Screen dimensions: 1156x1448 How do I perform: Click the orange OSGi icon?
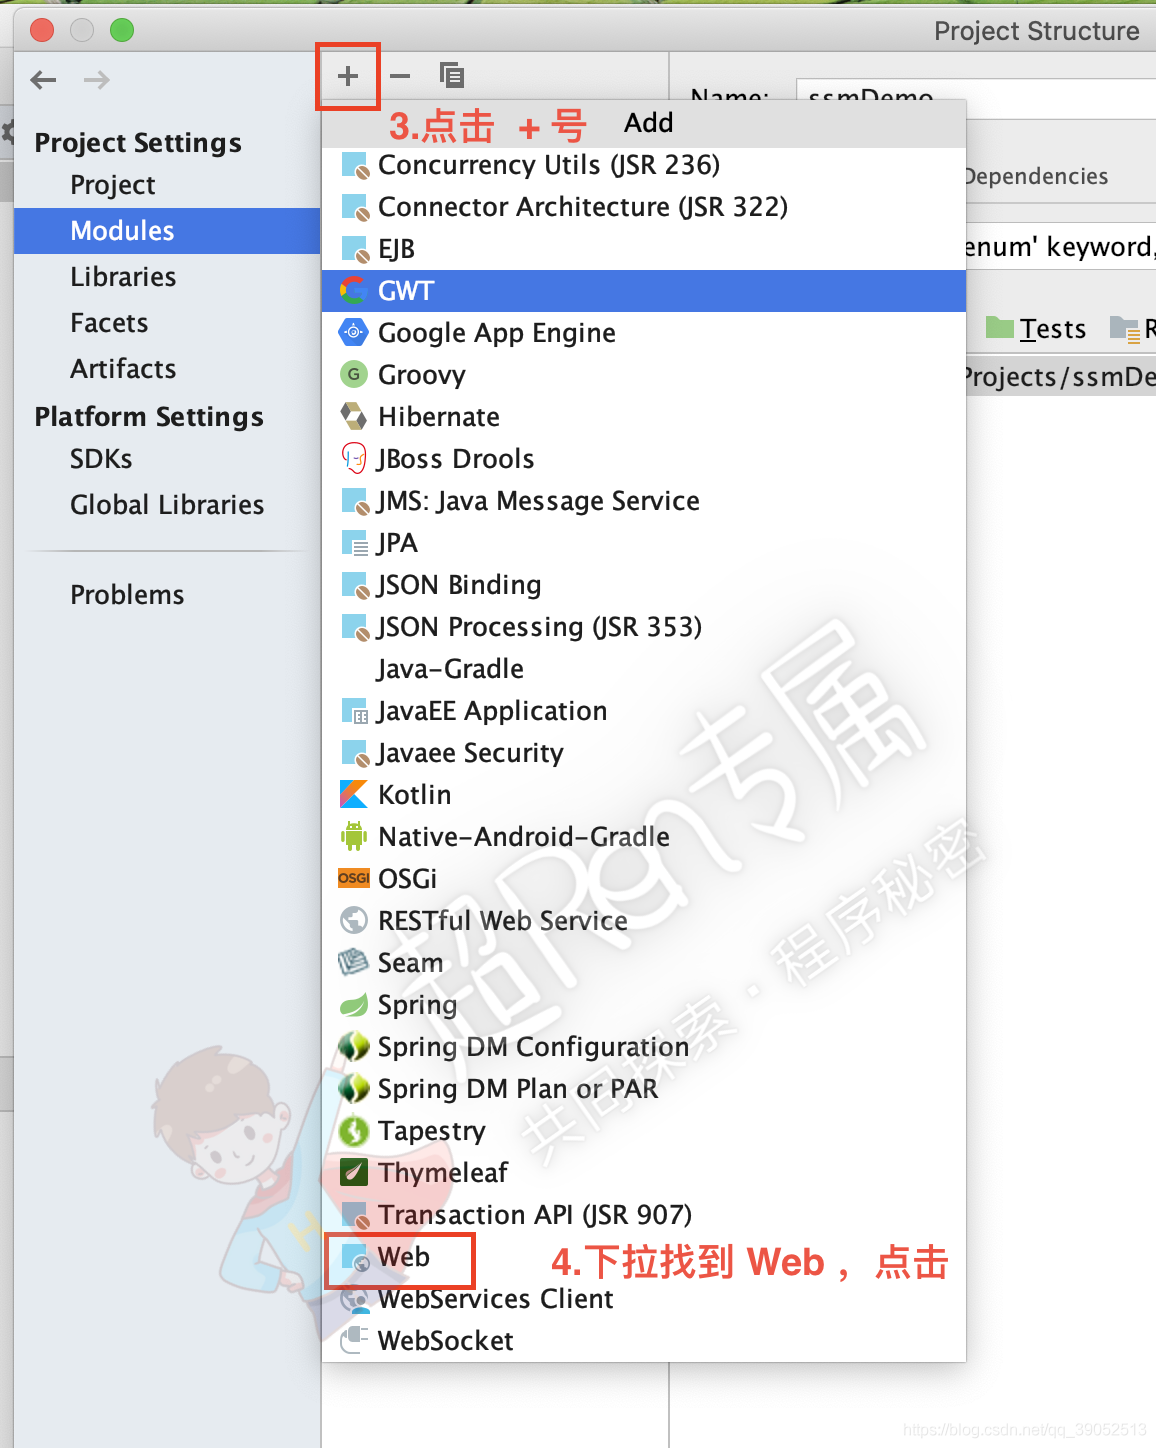click(354, 878)
